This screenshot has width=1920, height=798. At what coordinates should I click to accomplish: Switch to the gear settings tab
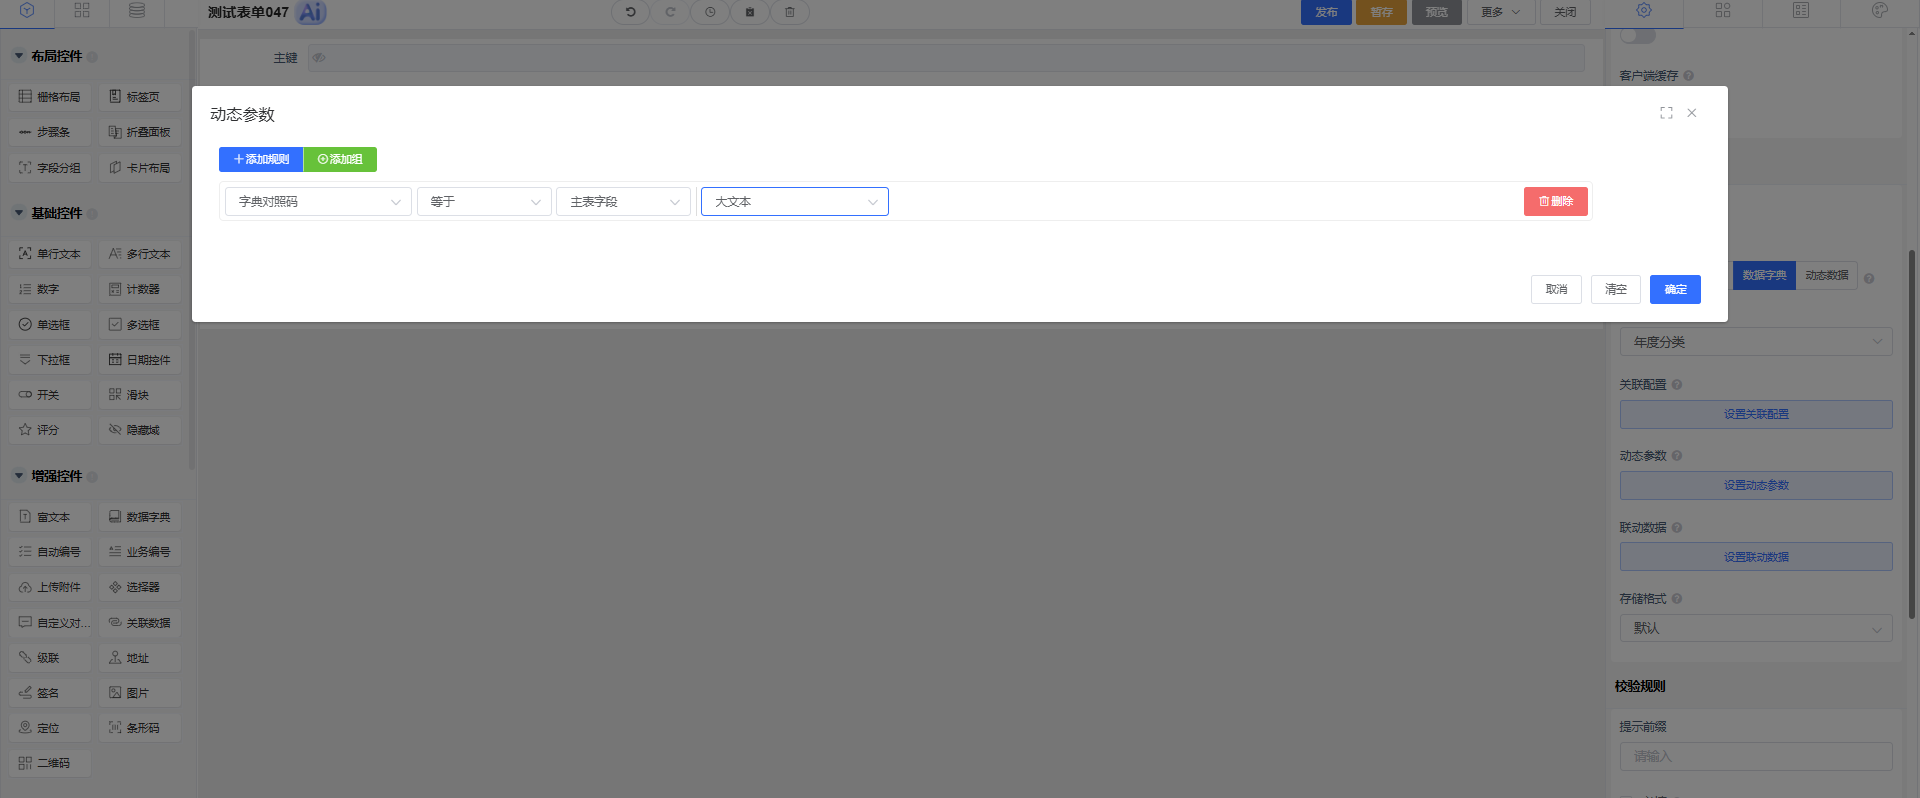1644,10
